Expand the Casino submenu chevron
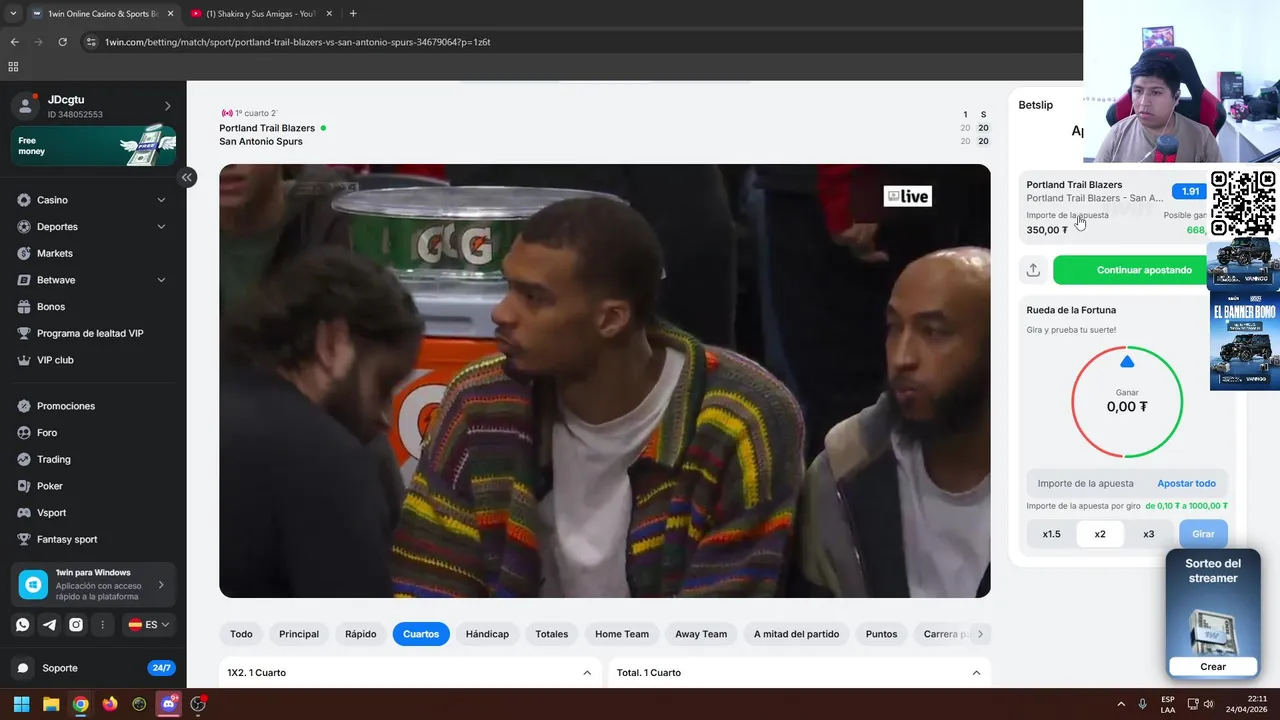1280x720 pixels. point(161,200)
